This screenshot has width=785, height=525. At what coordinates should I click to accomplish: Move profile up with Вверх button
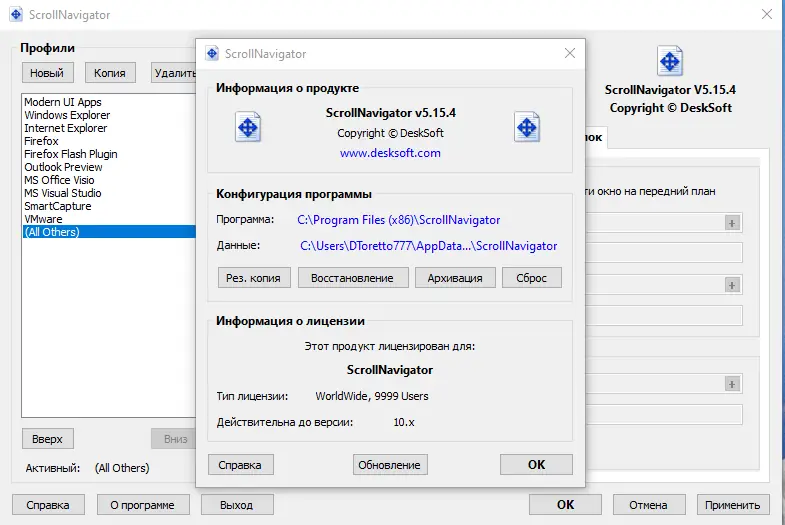(48, 439)
